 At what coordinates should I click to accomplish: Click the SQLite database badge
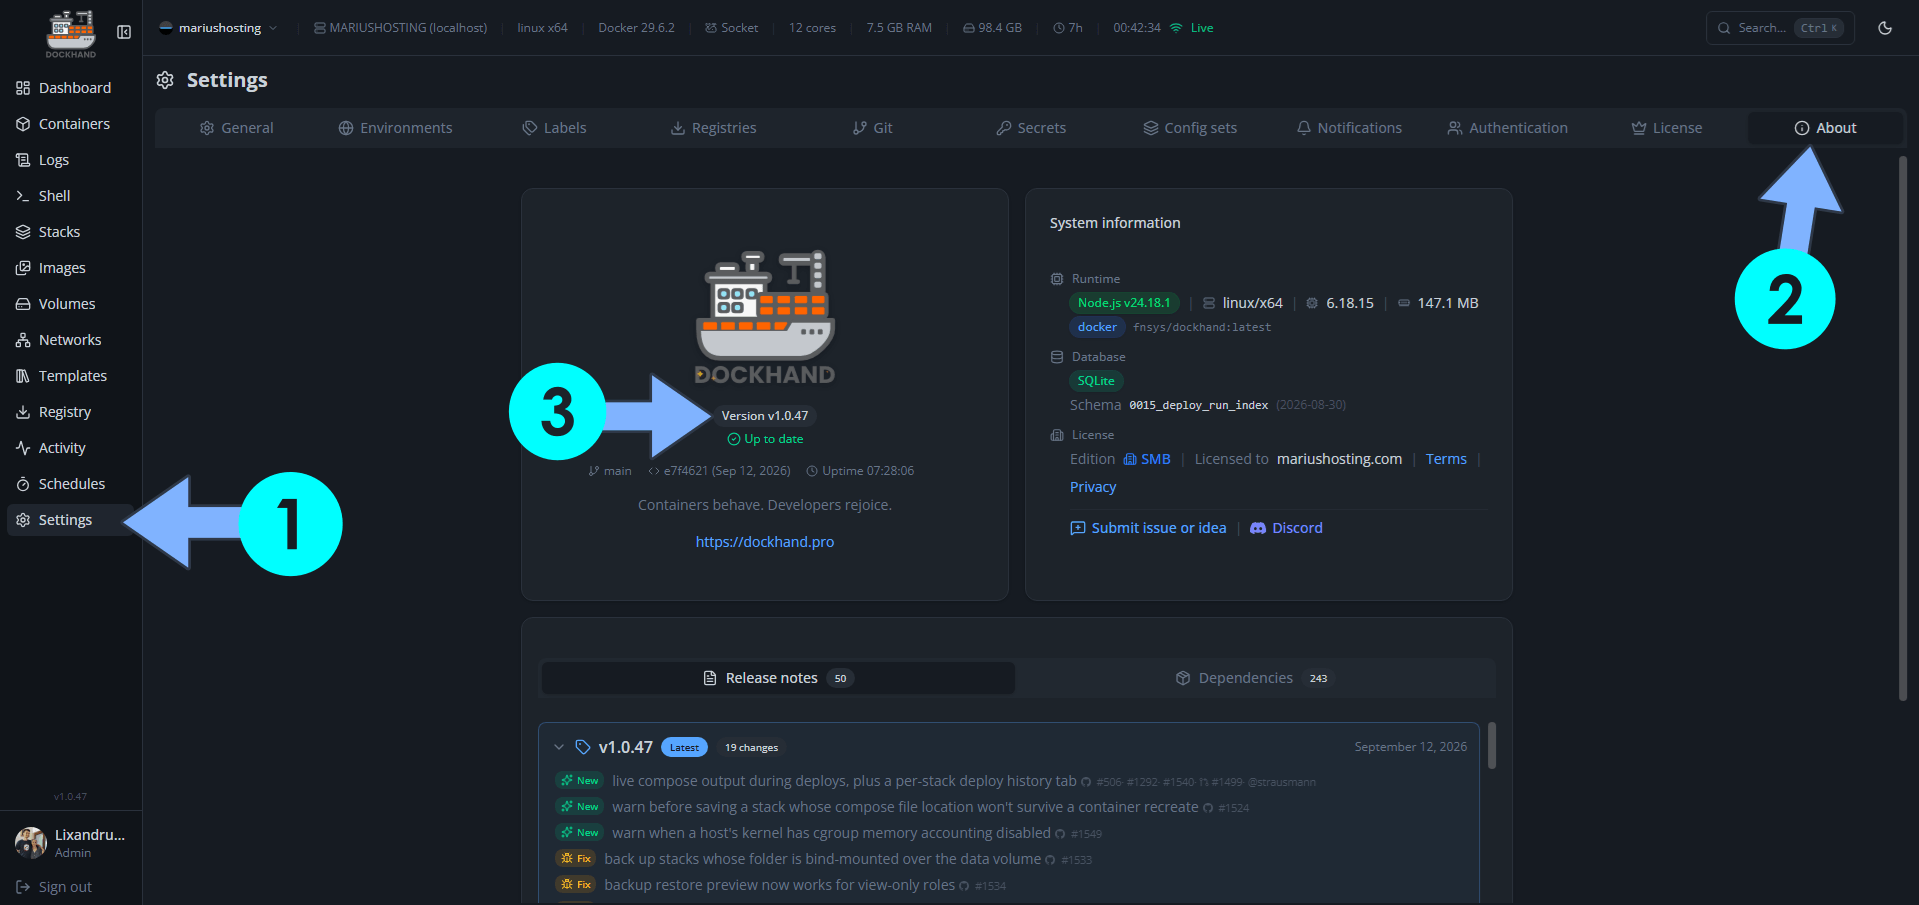[x=1096, y=381]
